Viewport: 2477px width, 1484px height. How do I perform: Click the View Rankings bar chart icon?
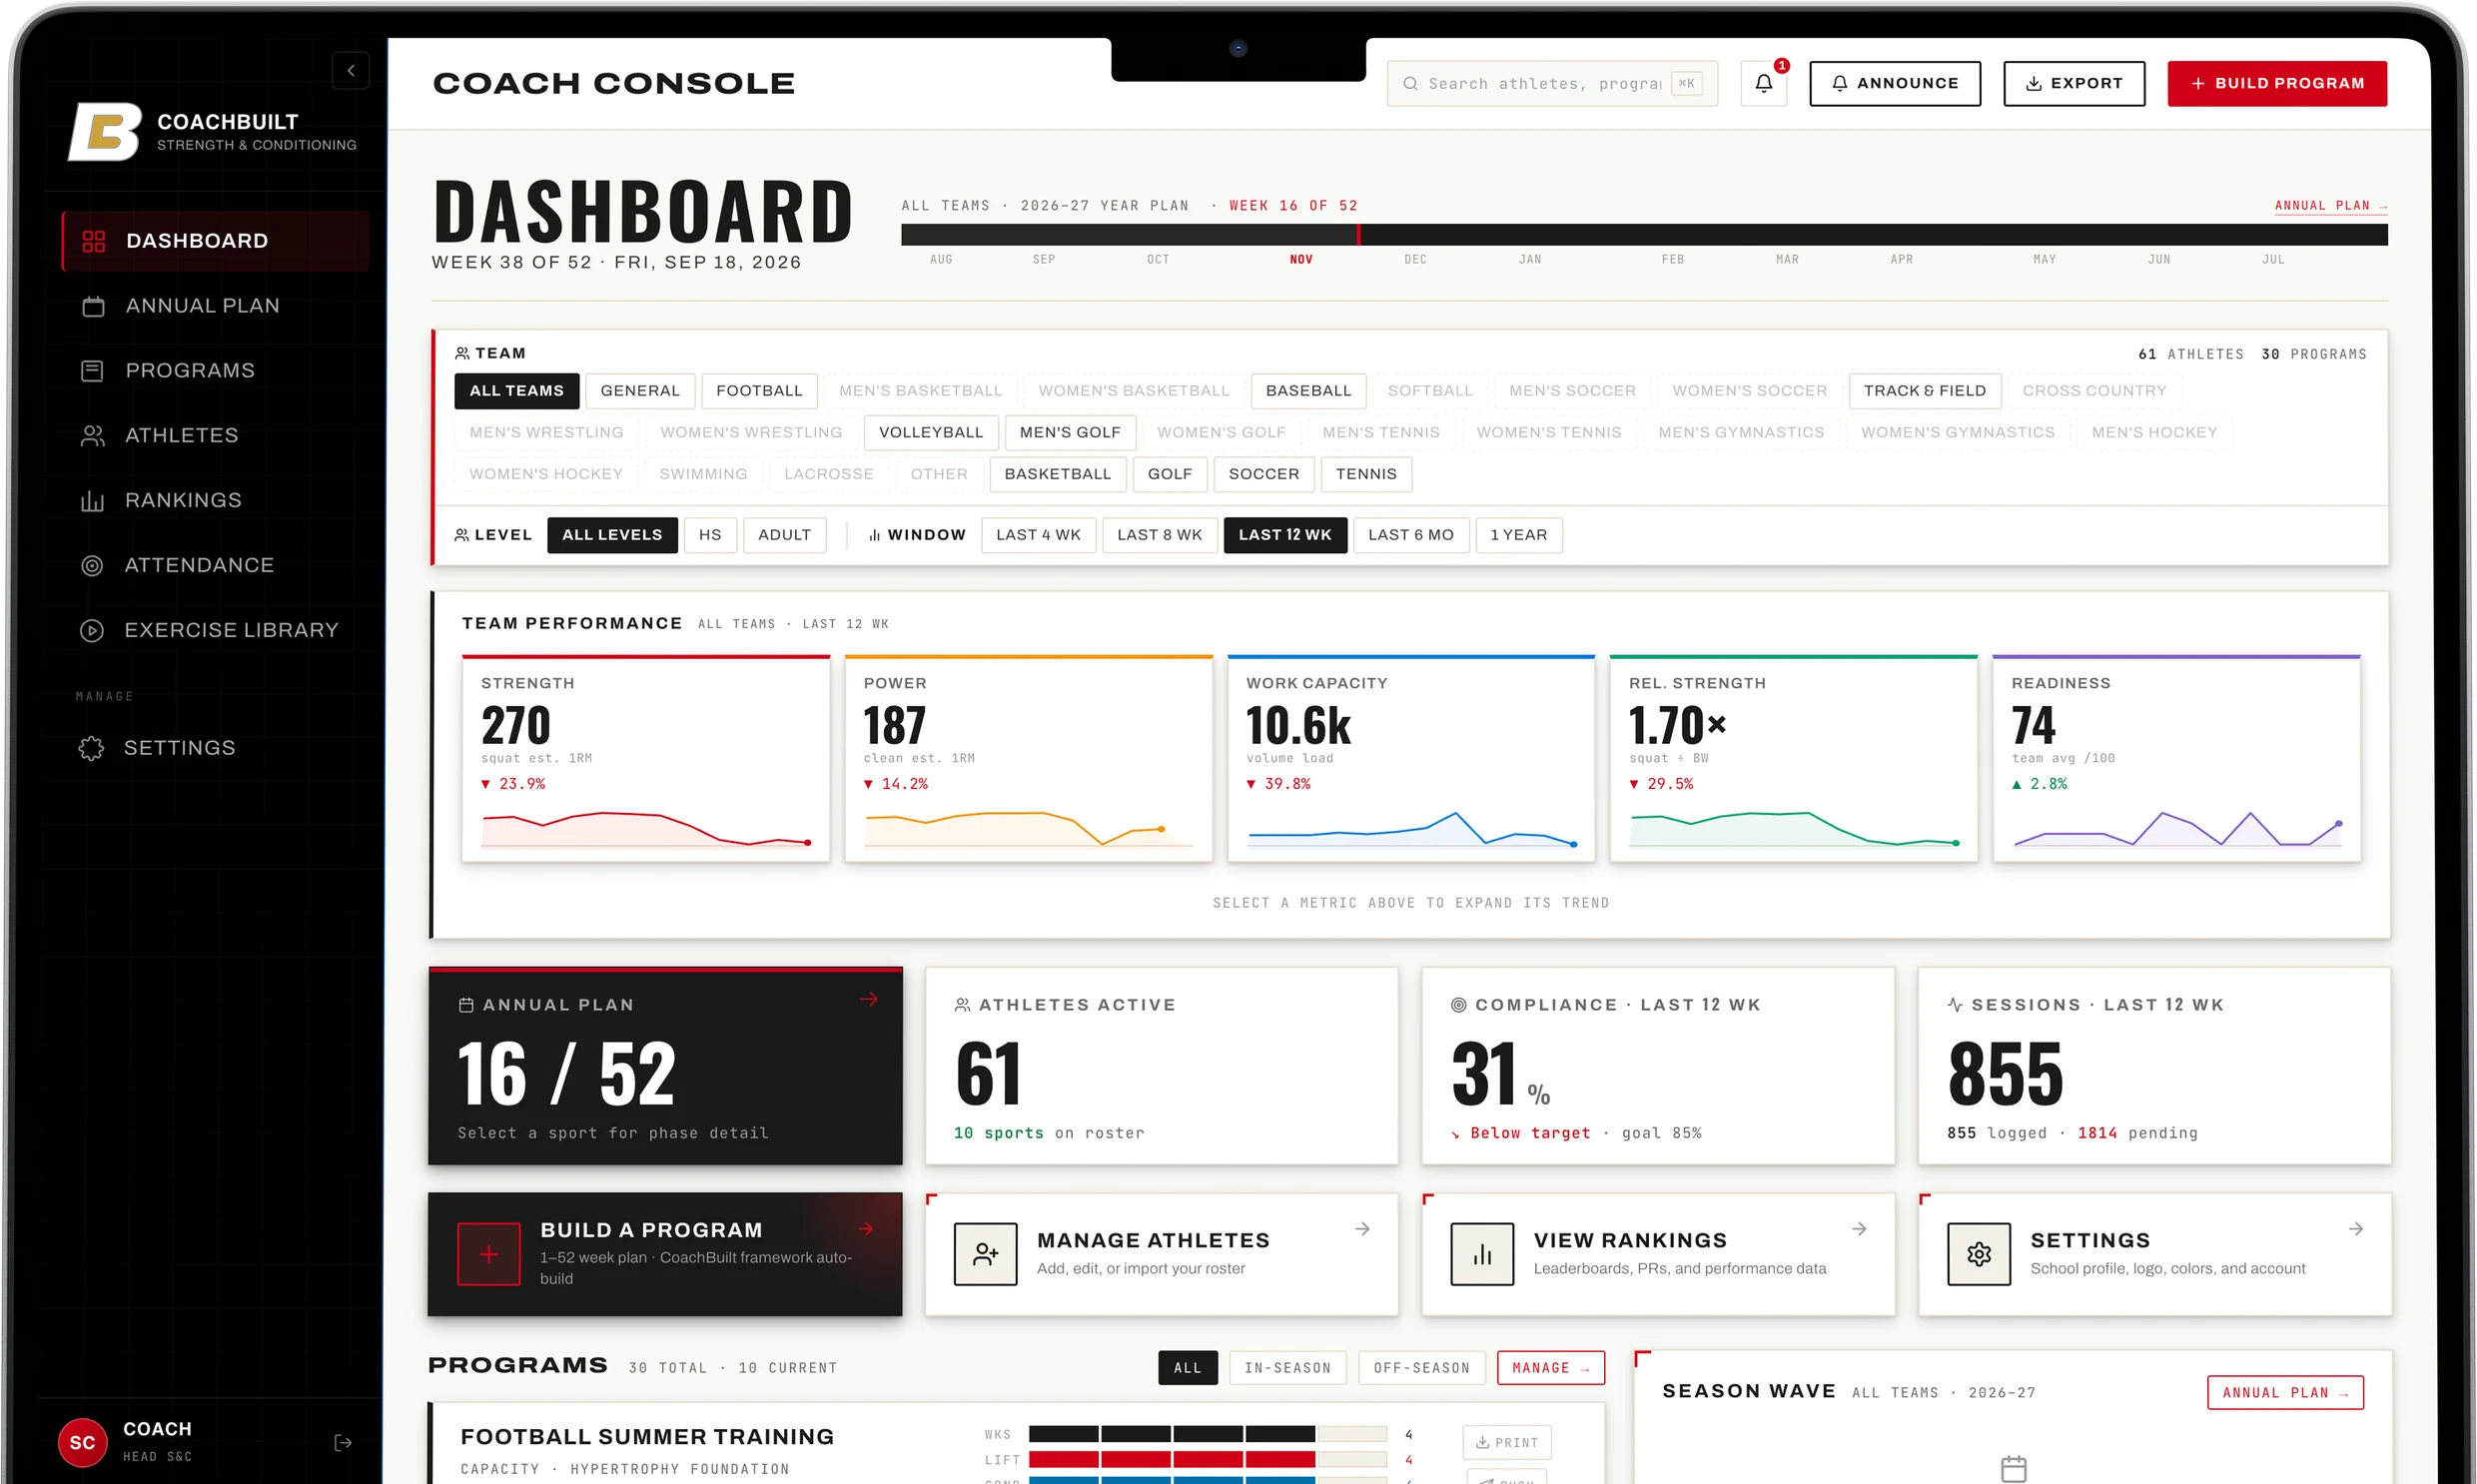point(1482,1254)
